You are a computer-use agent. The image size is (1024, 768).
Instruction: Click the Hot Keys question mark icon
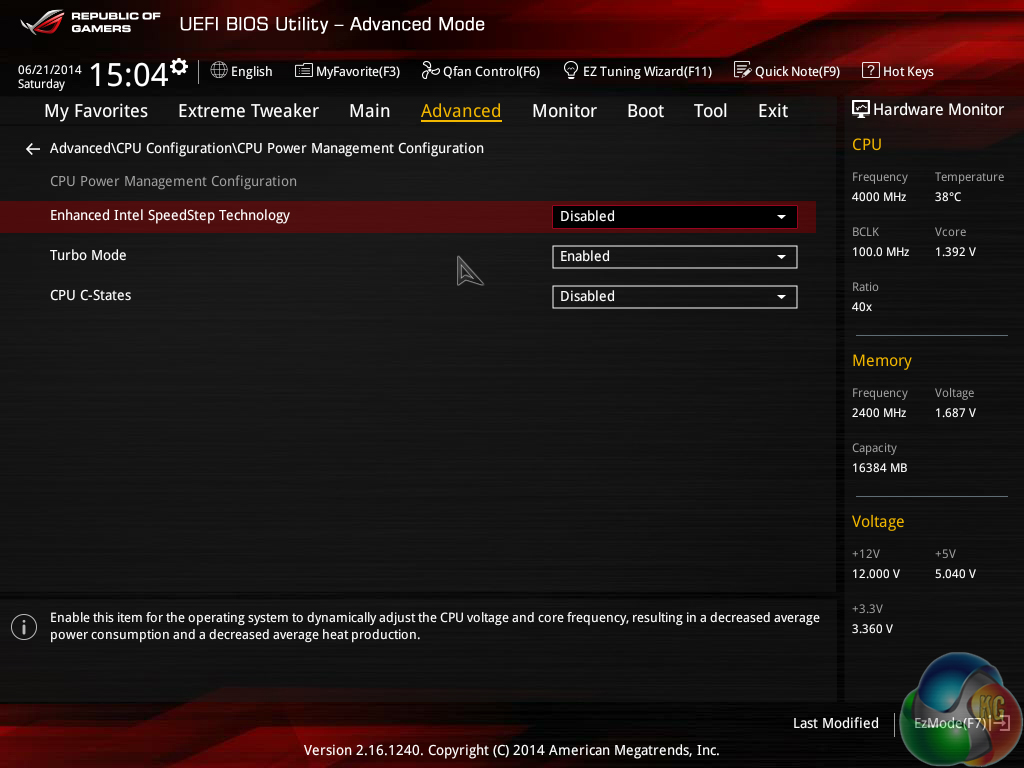870,70
